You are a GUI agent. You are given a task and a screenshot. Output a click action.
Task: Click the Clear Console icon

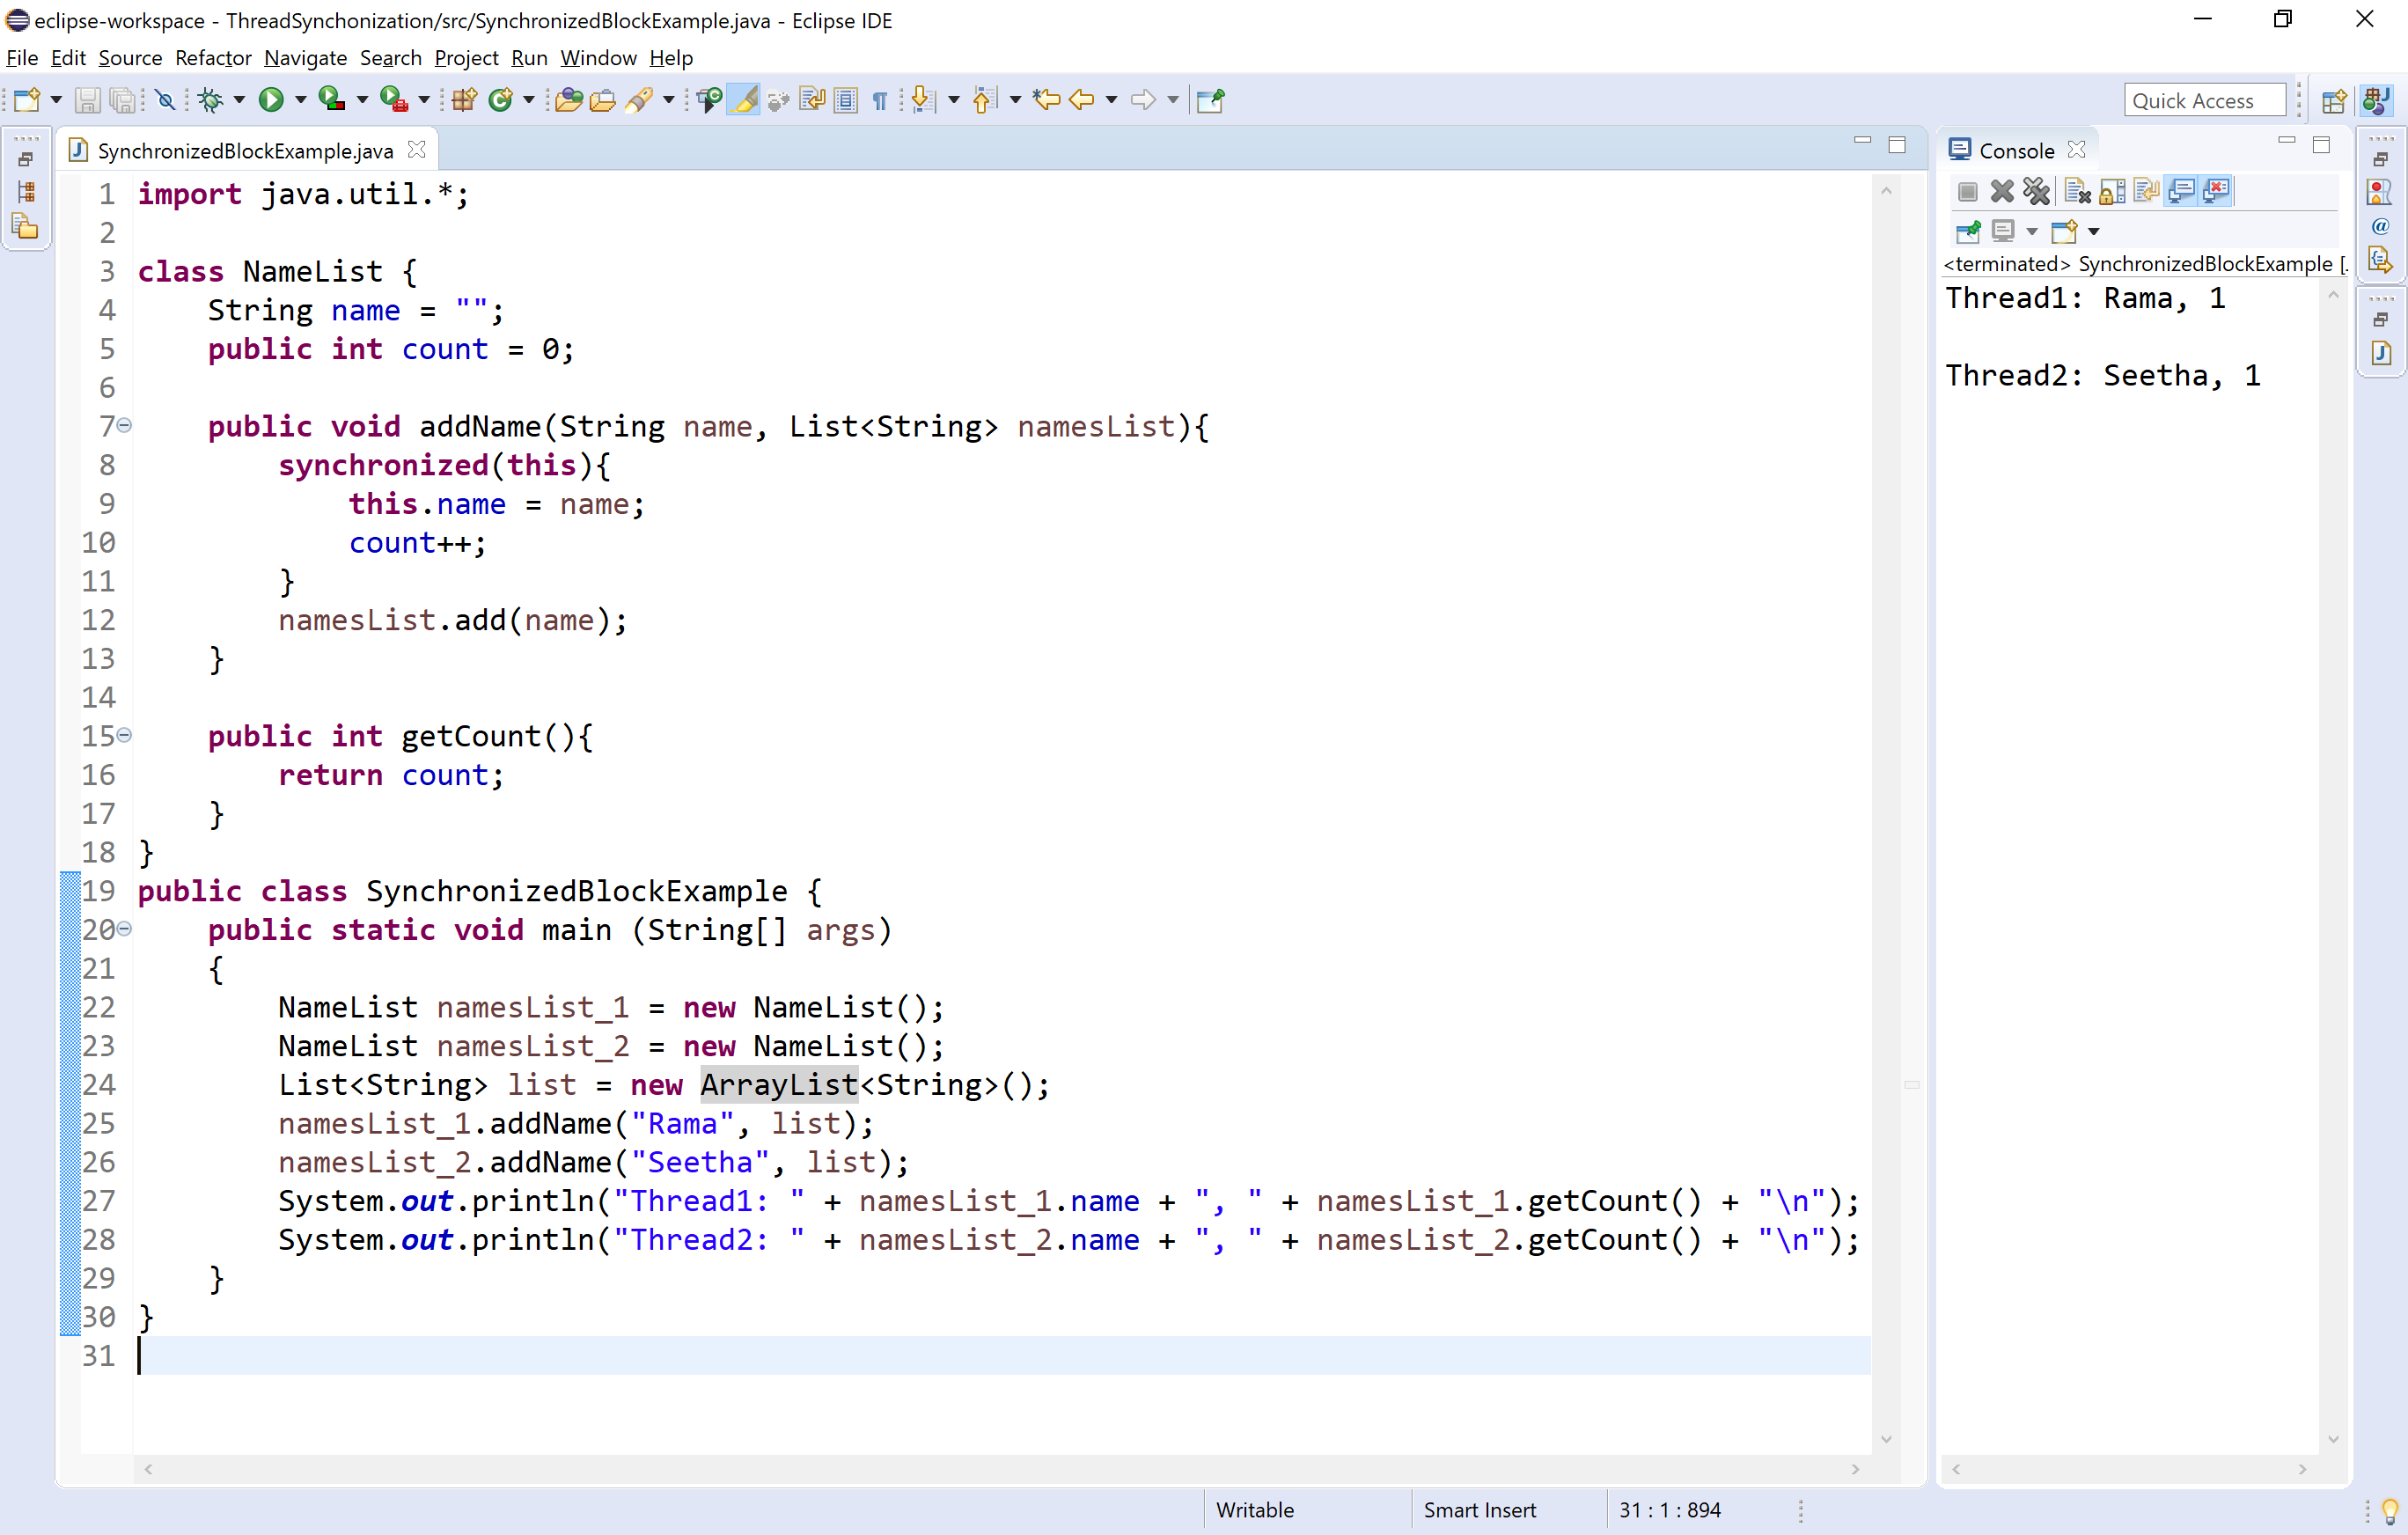pyautogui.click(x=2077, y=191)
